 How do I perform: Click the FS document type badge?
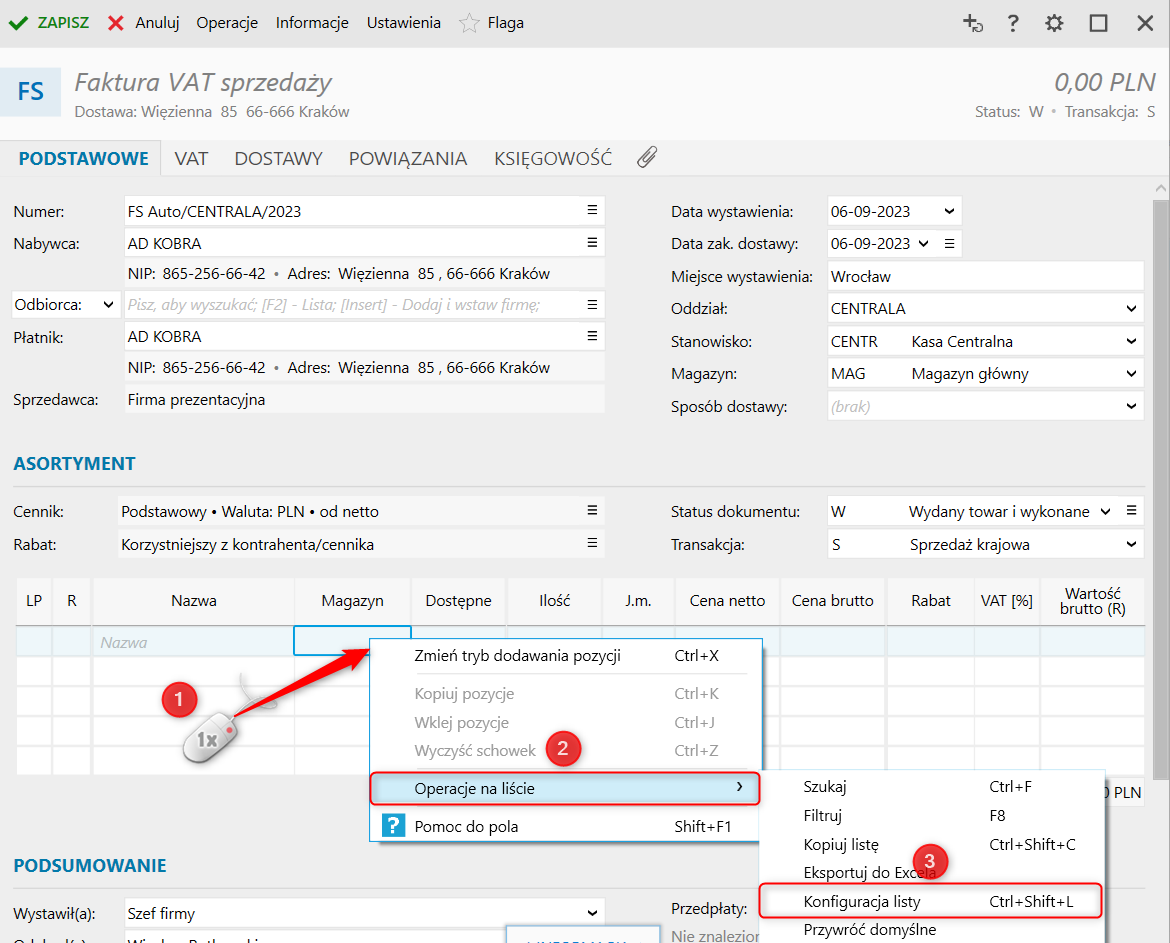coord(31,92)
